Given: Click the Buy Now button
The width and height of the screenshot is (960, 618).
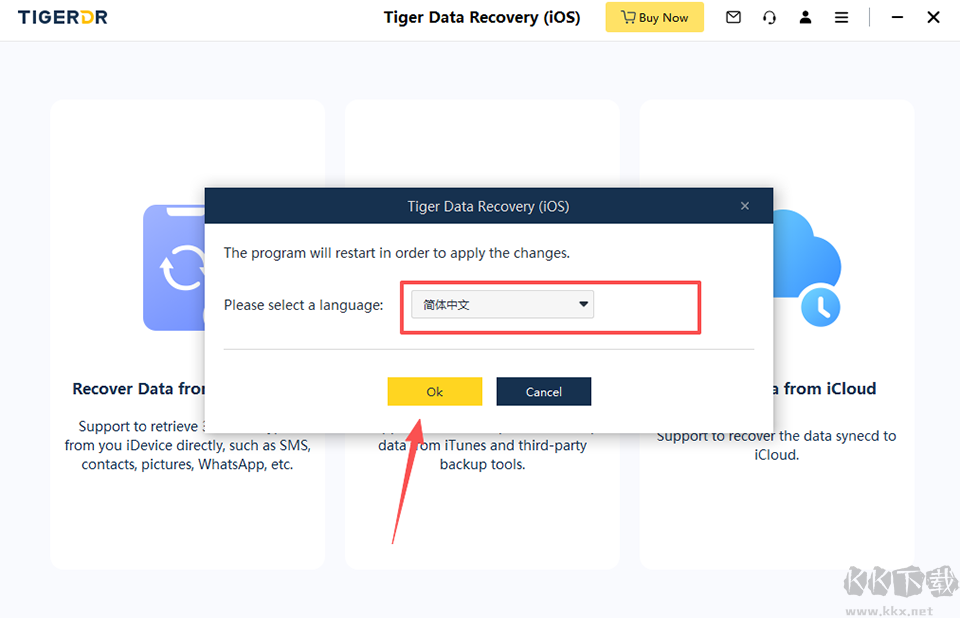Looking at the screenshot, I should (x=654, y=18).
